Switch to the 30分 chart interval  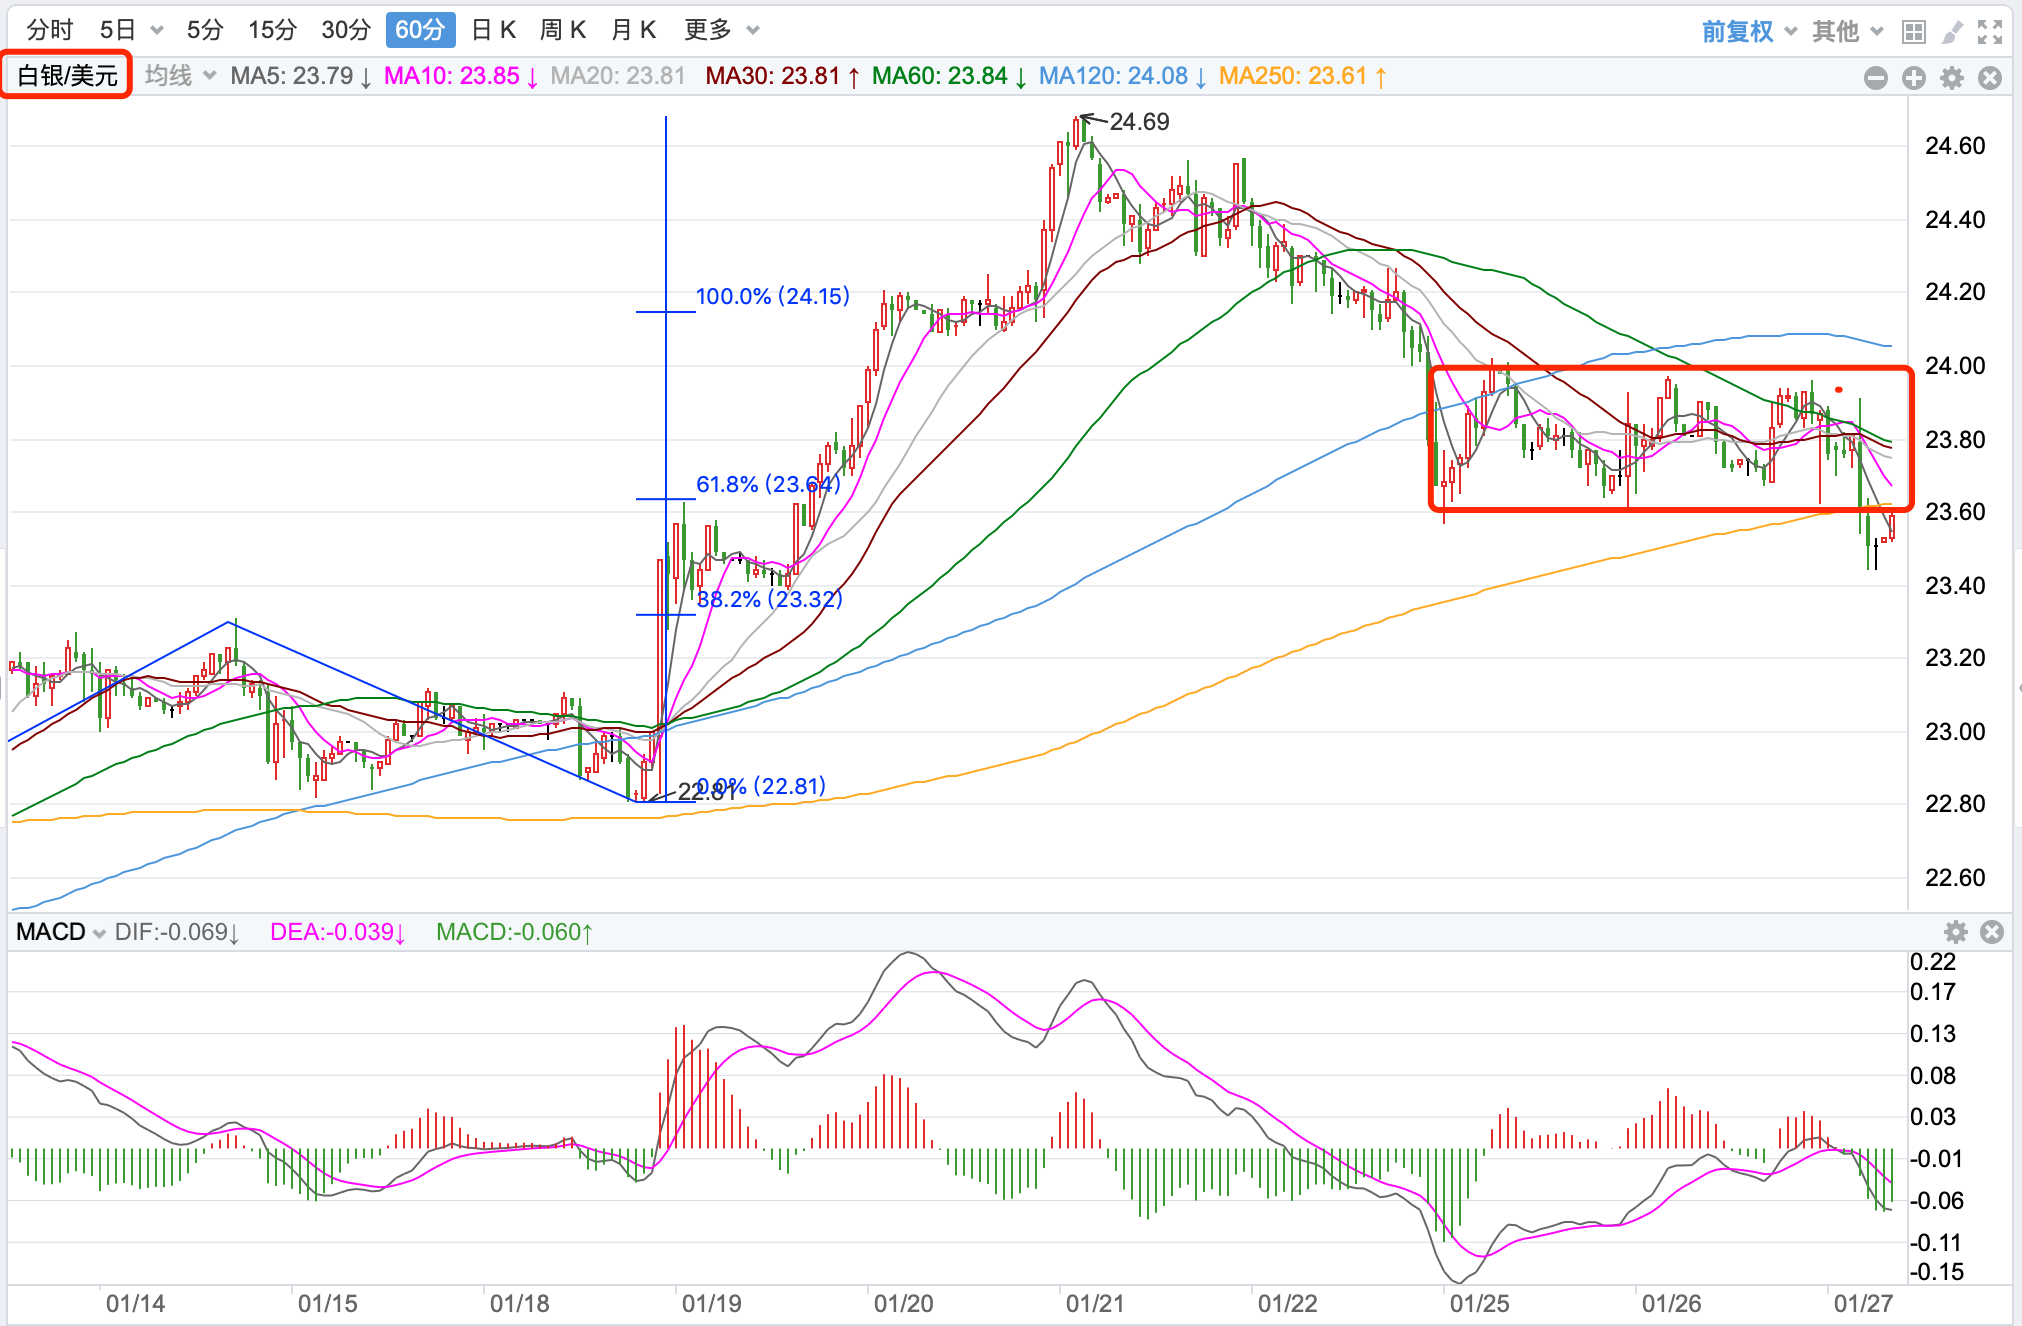click(x=345, y=30)
